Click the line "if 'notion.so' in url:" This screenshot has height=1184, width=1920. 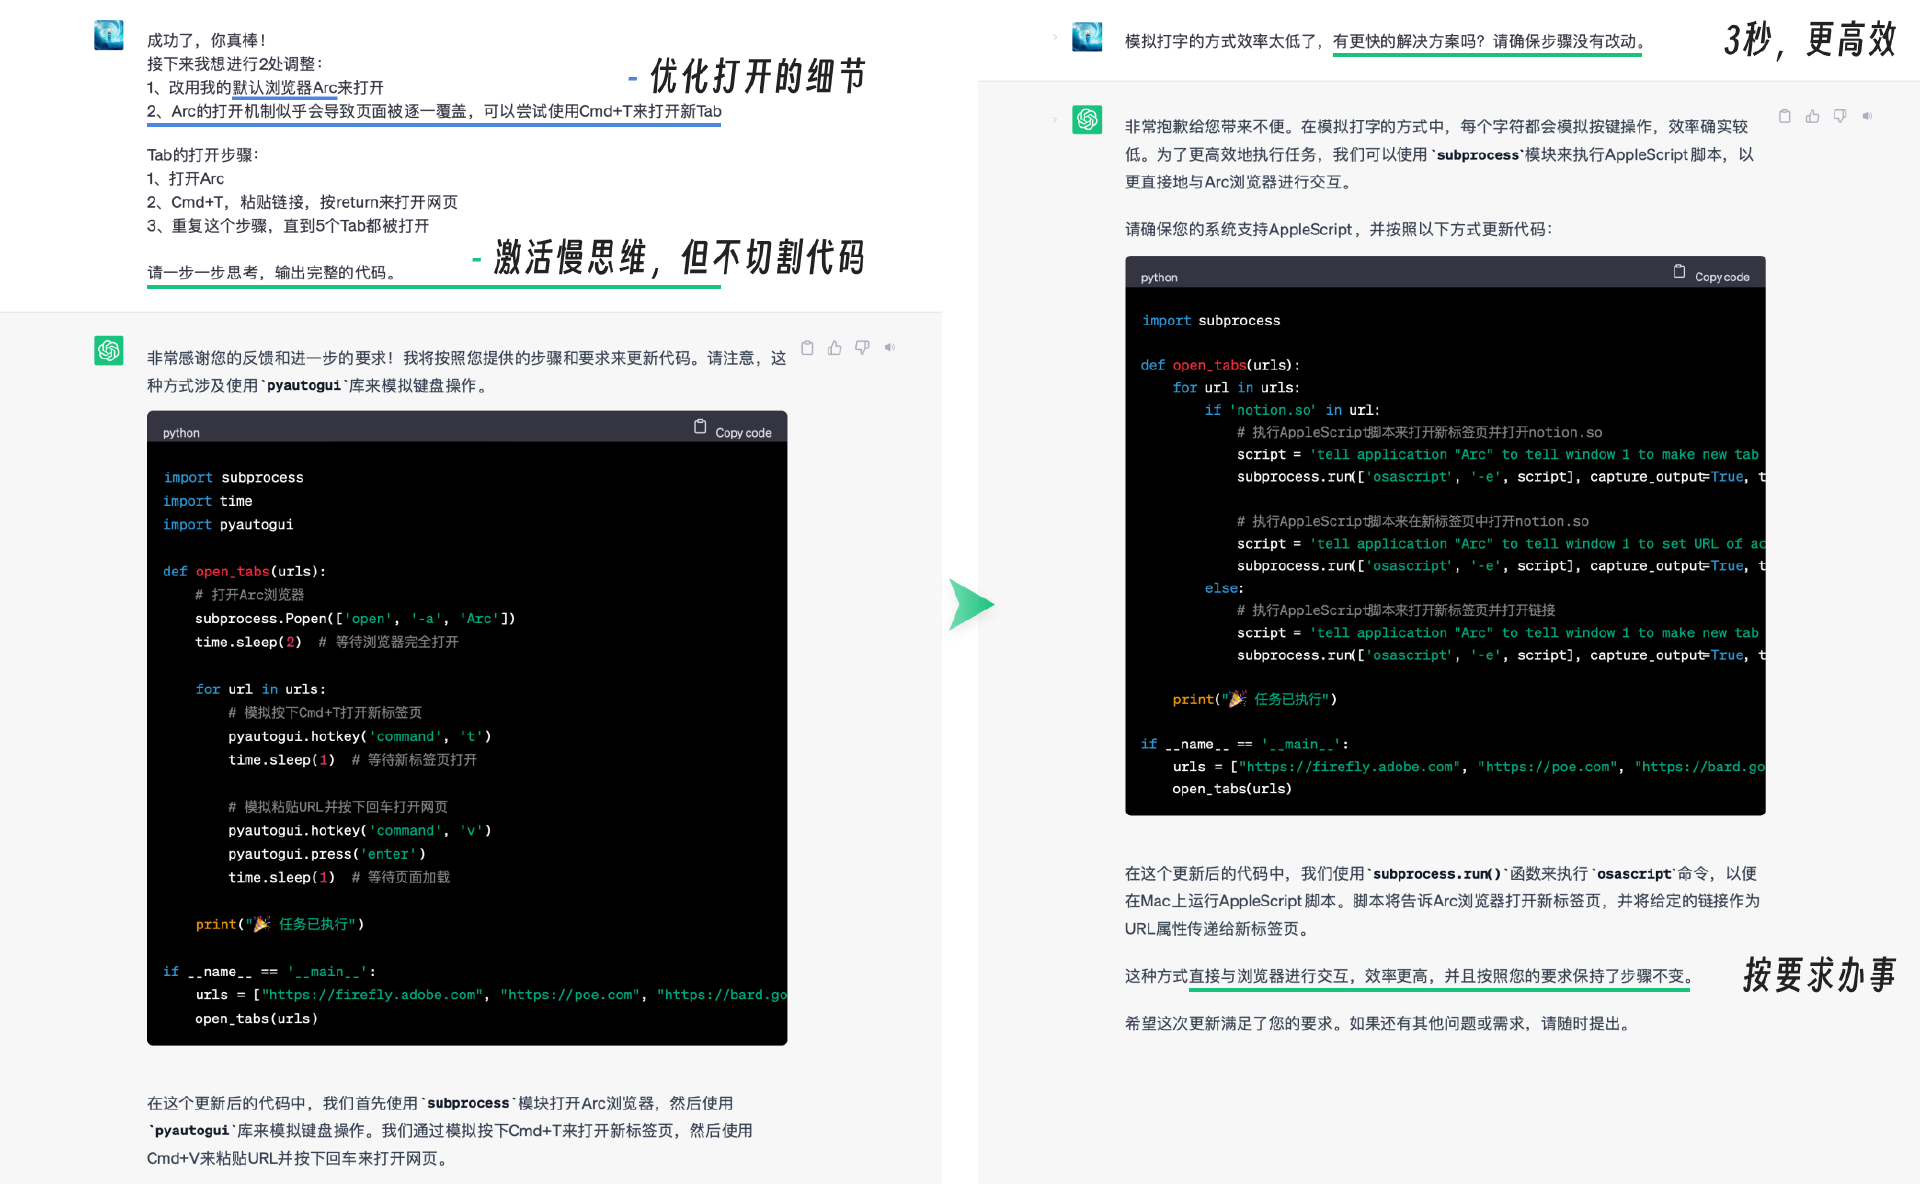[1292, 410]
